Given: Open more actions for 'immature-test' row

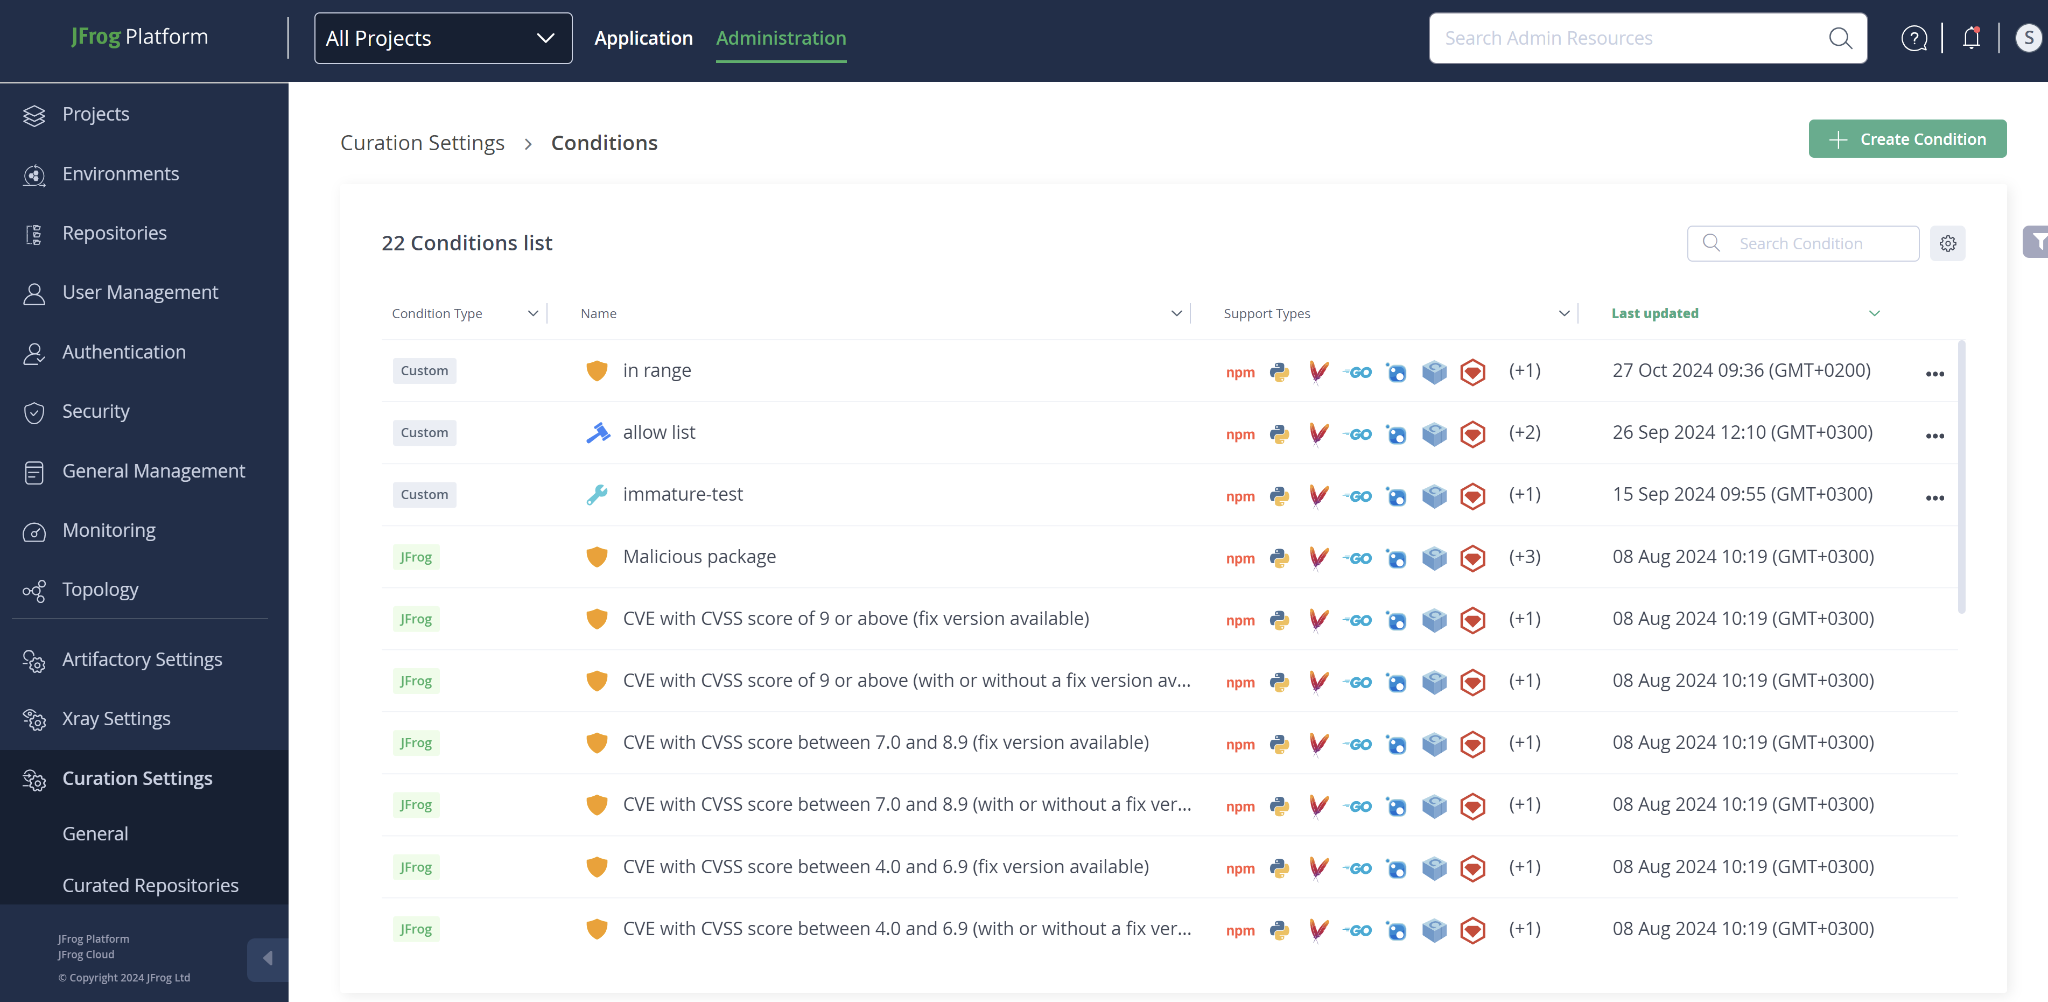Looking at the screenshot, I should tap(1935, 498).
